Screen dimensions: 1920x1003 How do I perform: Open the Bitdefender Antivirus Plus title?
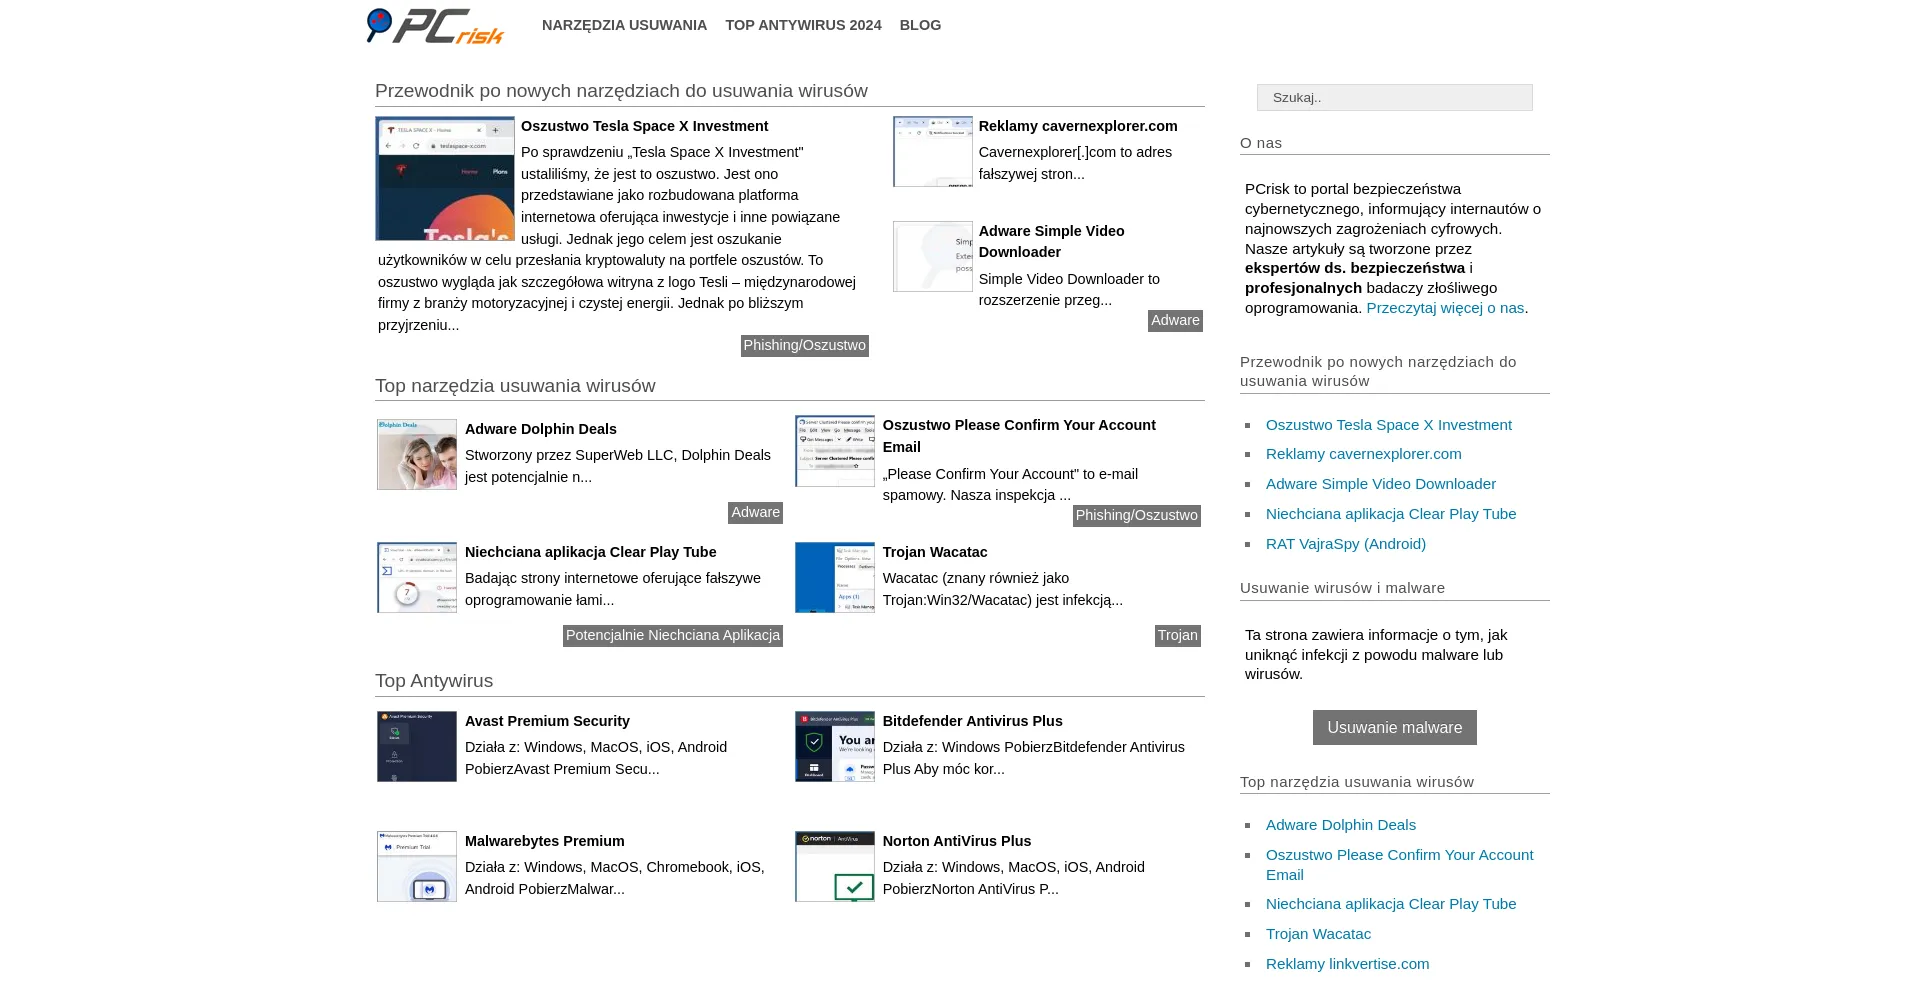point(972,721)
